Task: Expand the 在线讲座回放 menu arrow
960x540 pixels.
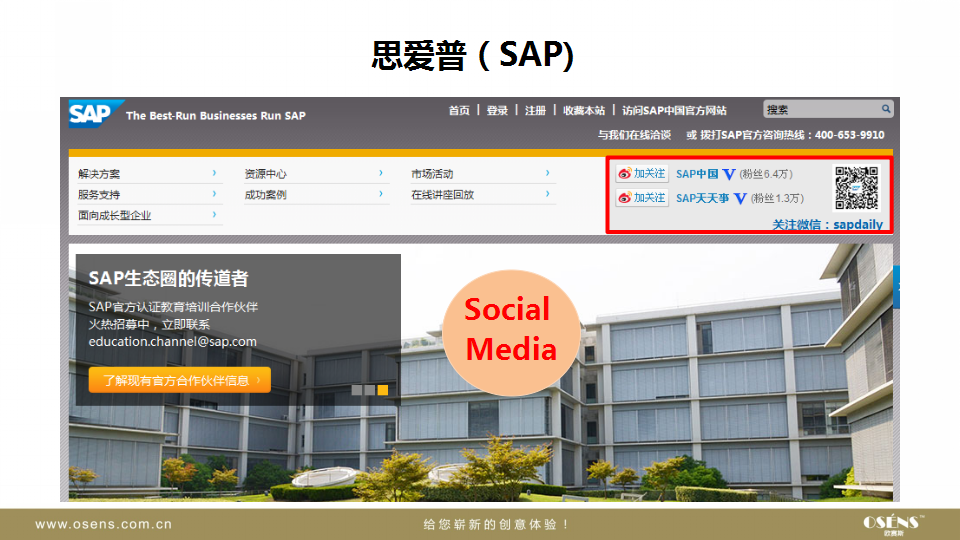Action: (x=547, y=194)
